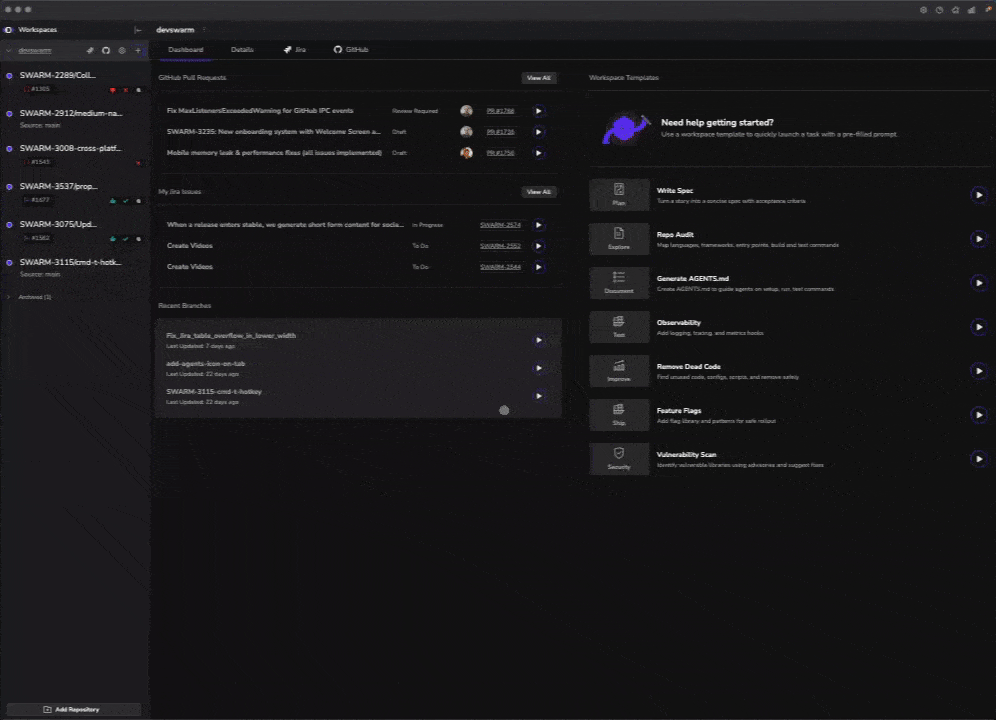The image size is (996, 720).
Task: Click the GitHub icon in devswarm sidebar header
Action: click(106, 50)
